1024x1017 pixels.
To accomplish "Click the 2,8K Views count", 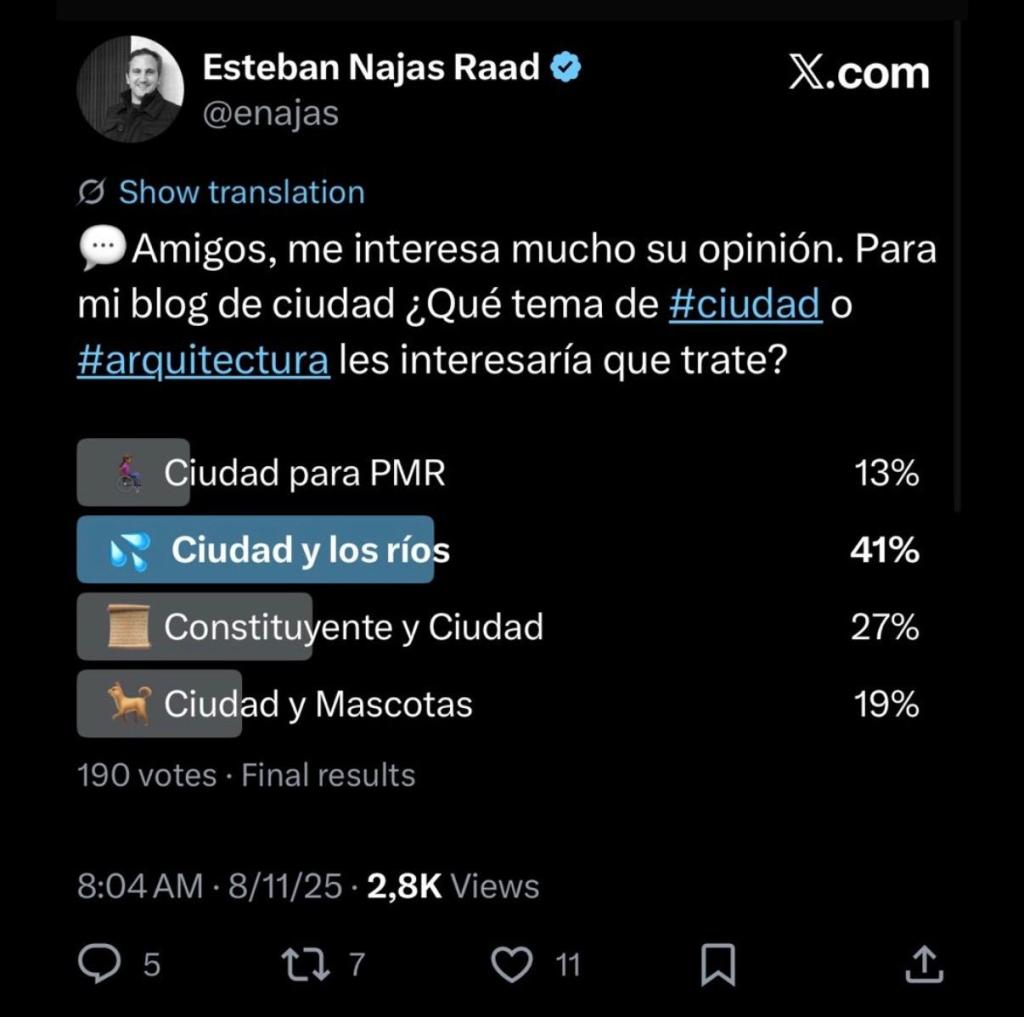I will (x=453, y=886).
